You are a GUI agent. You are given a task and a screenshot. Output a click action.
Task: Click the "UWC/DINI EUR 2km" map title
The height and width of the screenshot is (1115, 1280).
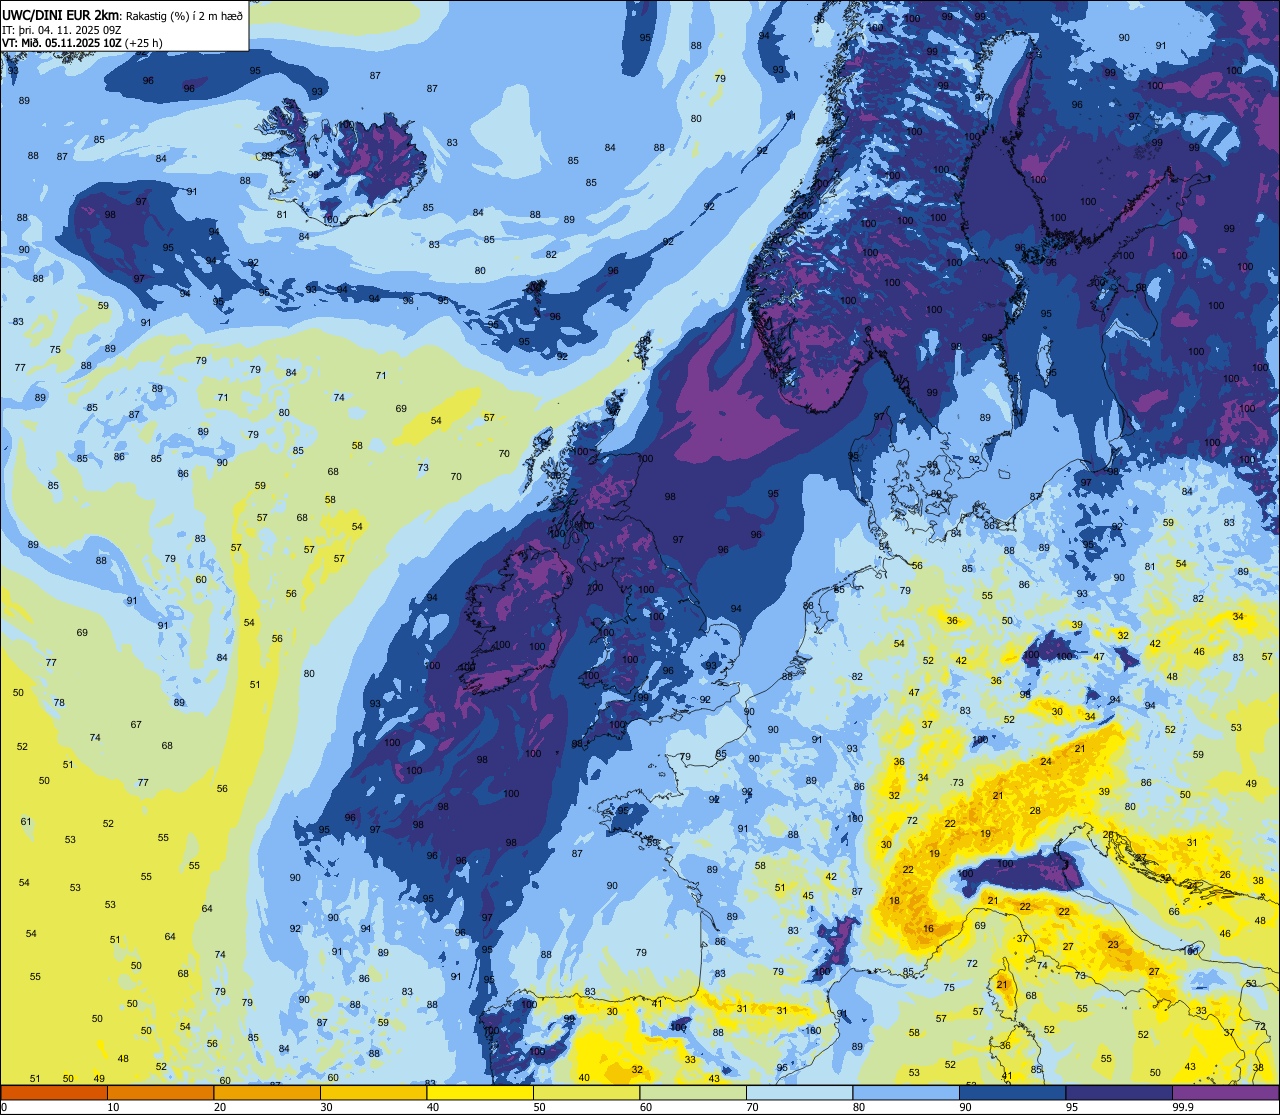coord(59,15)
